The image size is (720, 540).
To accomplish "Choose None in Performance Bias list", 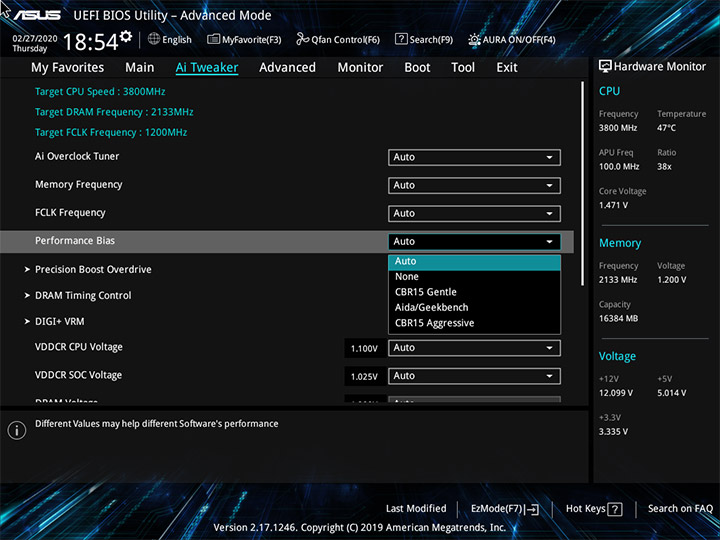I will pos(474,276).
